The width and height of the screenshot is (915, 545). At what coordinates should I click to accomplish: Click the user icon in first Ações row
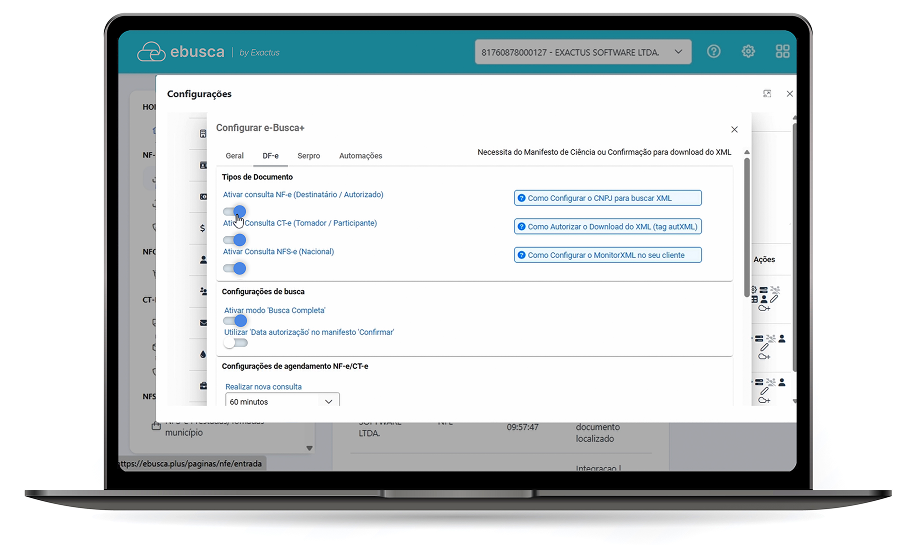(763, 299)
